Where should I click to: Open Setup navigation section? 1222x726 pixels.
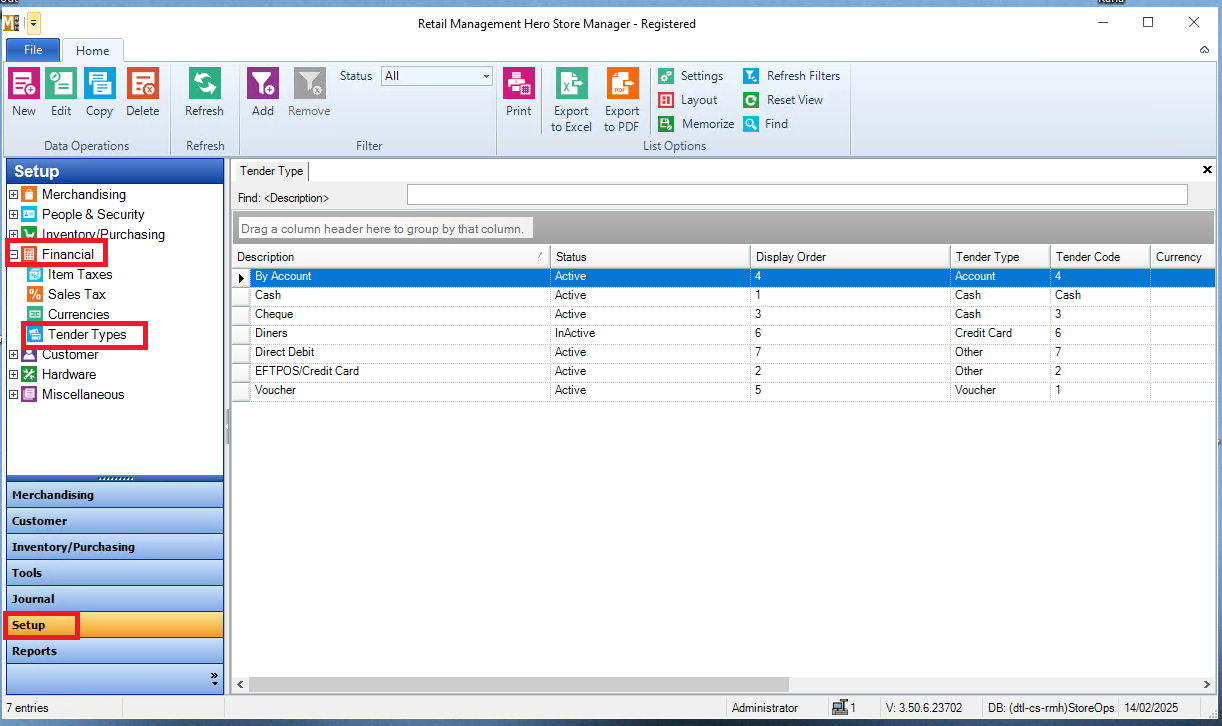pyautogui.click(x=115, y=625)
